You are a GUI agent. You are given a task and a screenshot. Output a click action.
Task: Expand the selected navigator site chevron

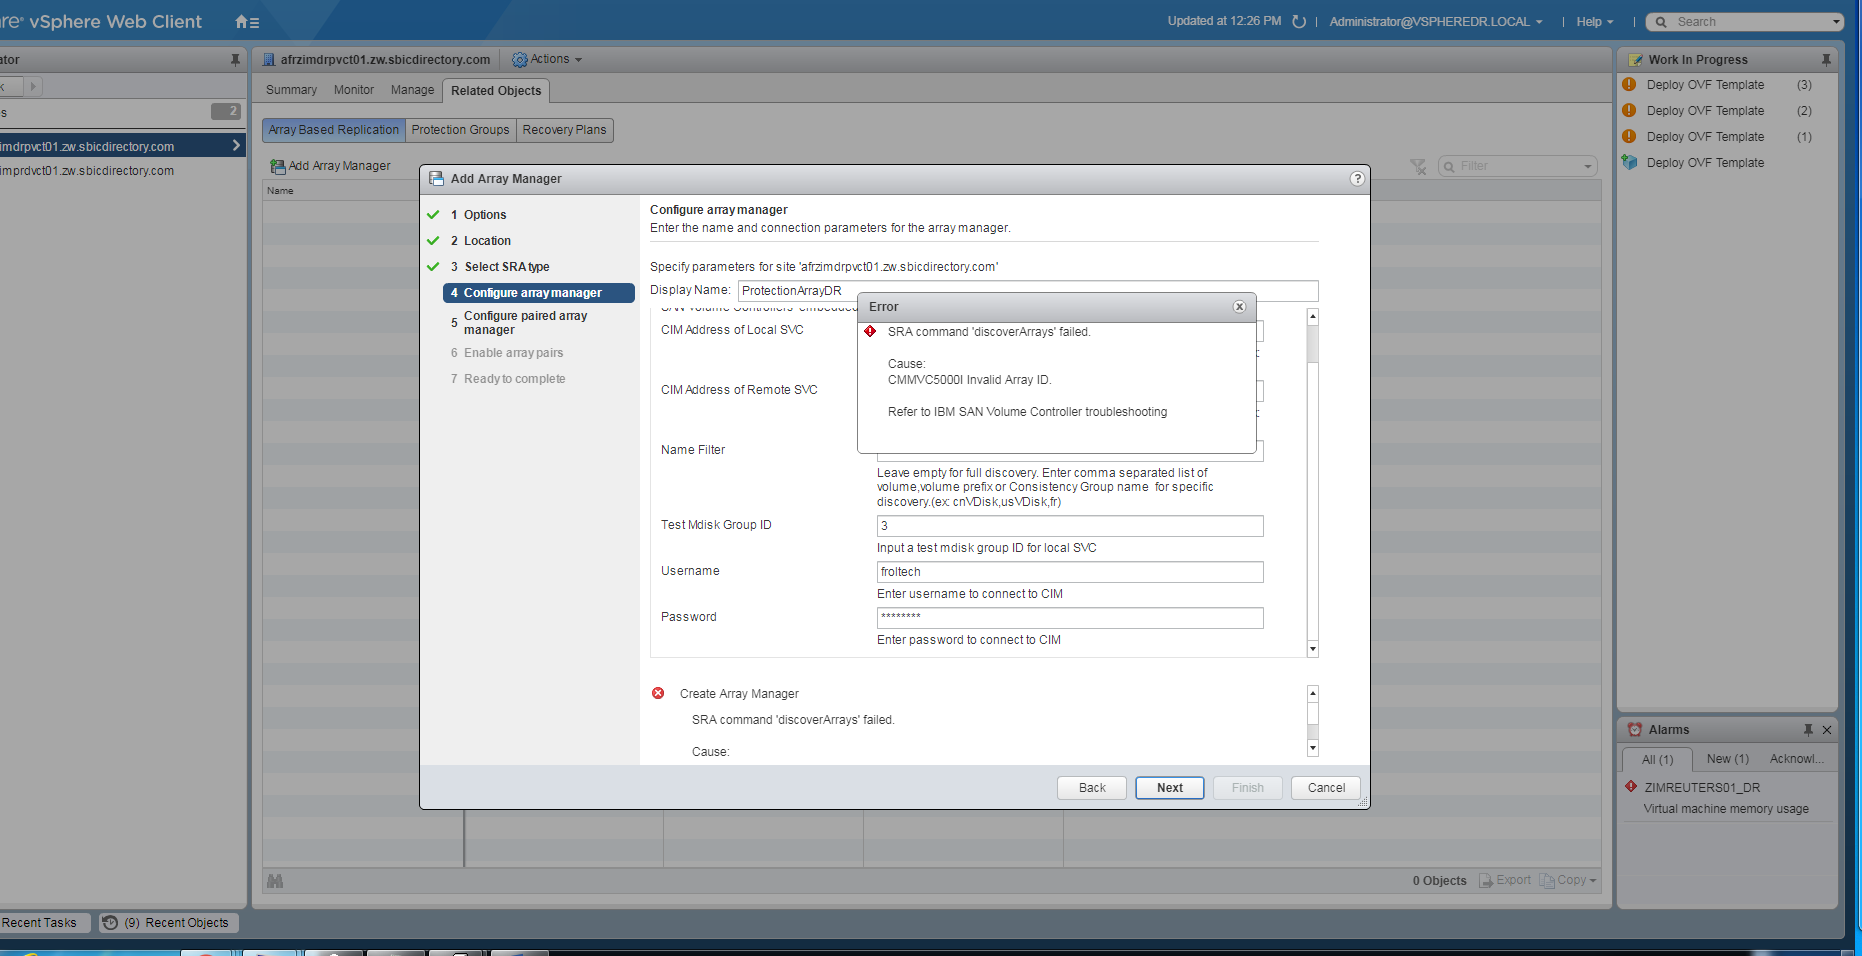(236, 146)
